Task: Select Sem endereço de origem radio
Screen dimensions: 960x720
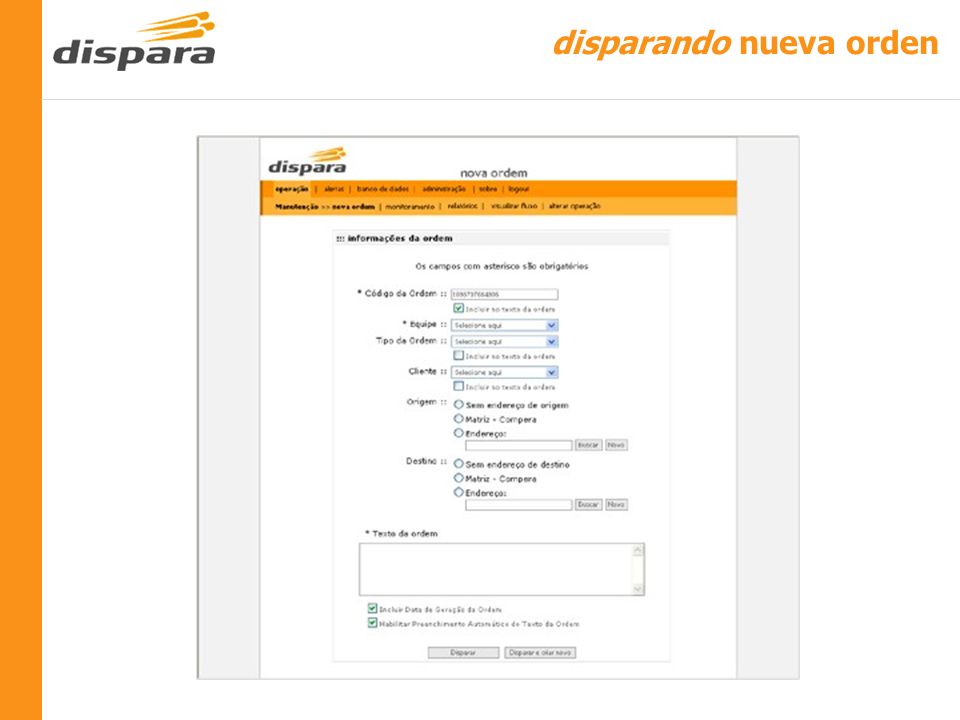Action: [459, 405]
